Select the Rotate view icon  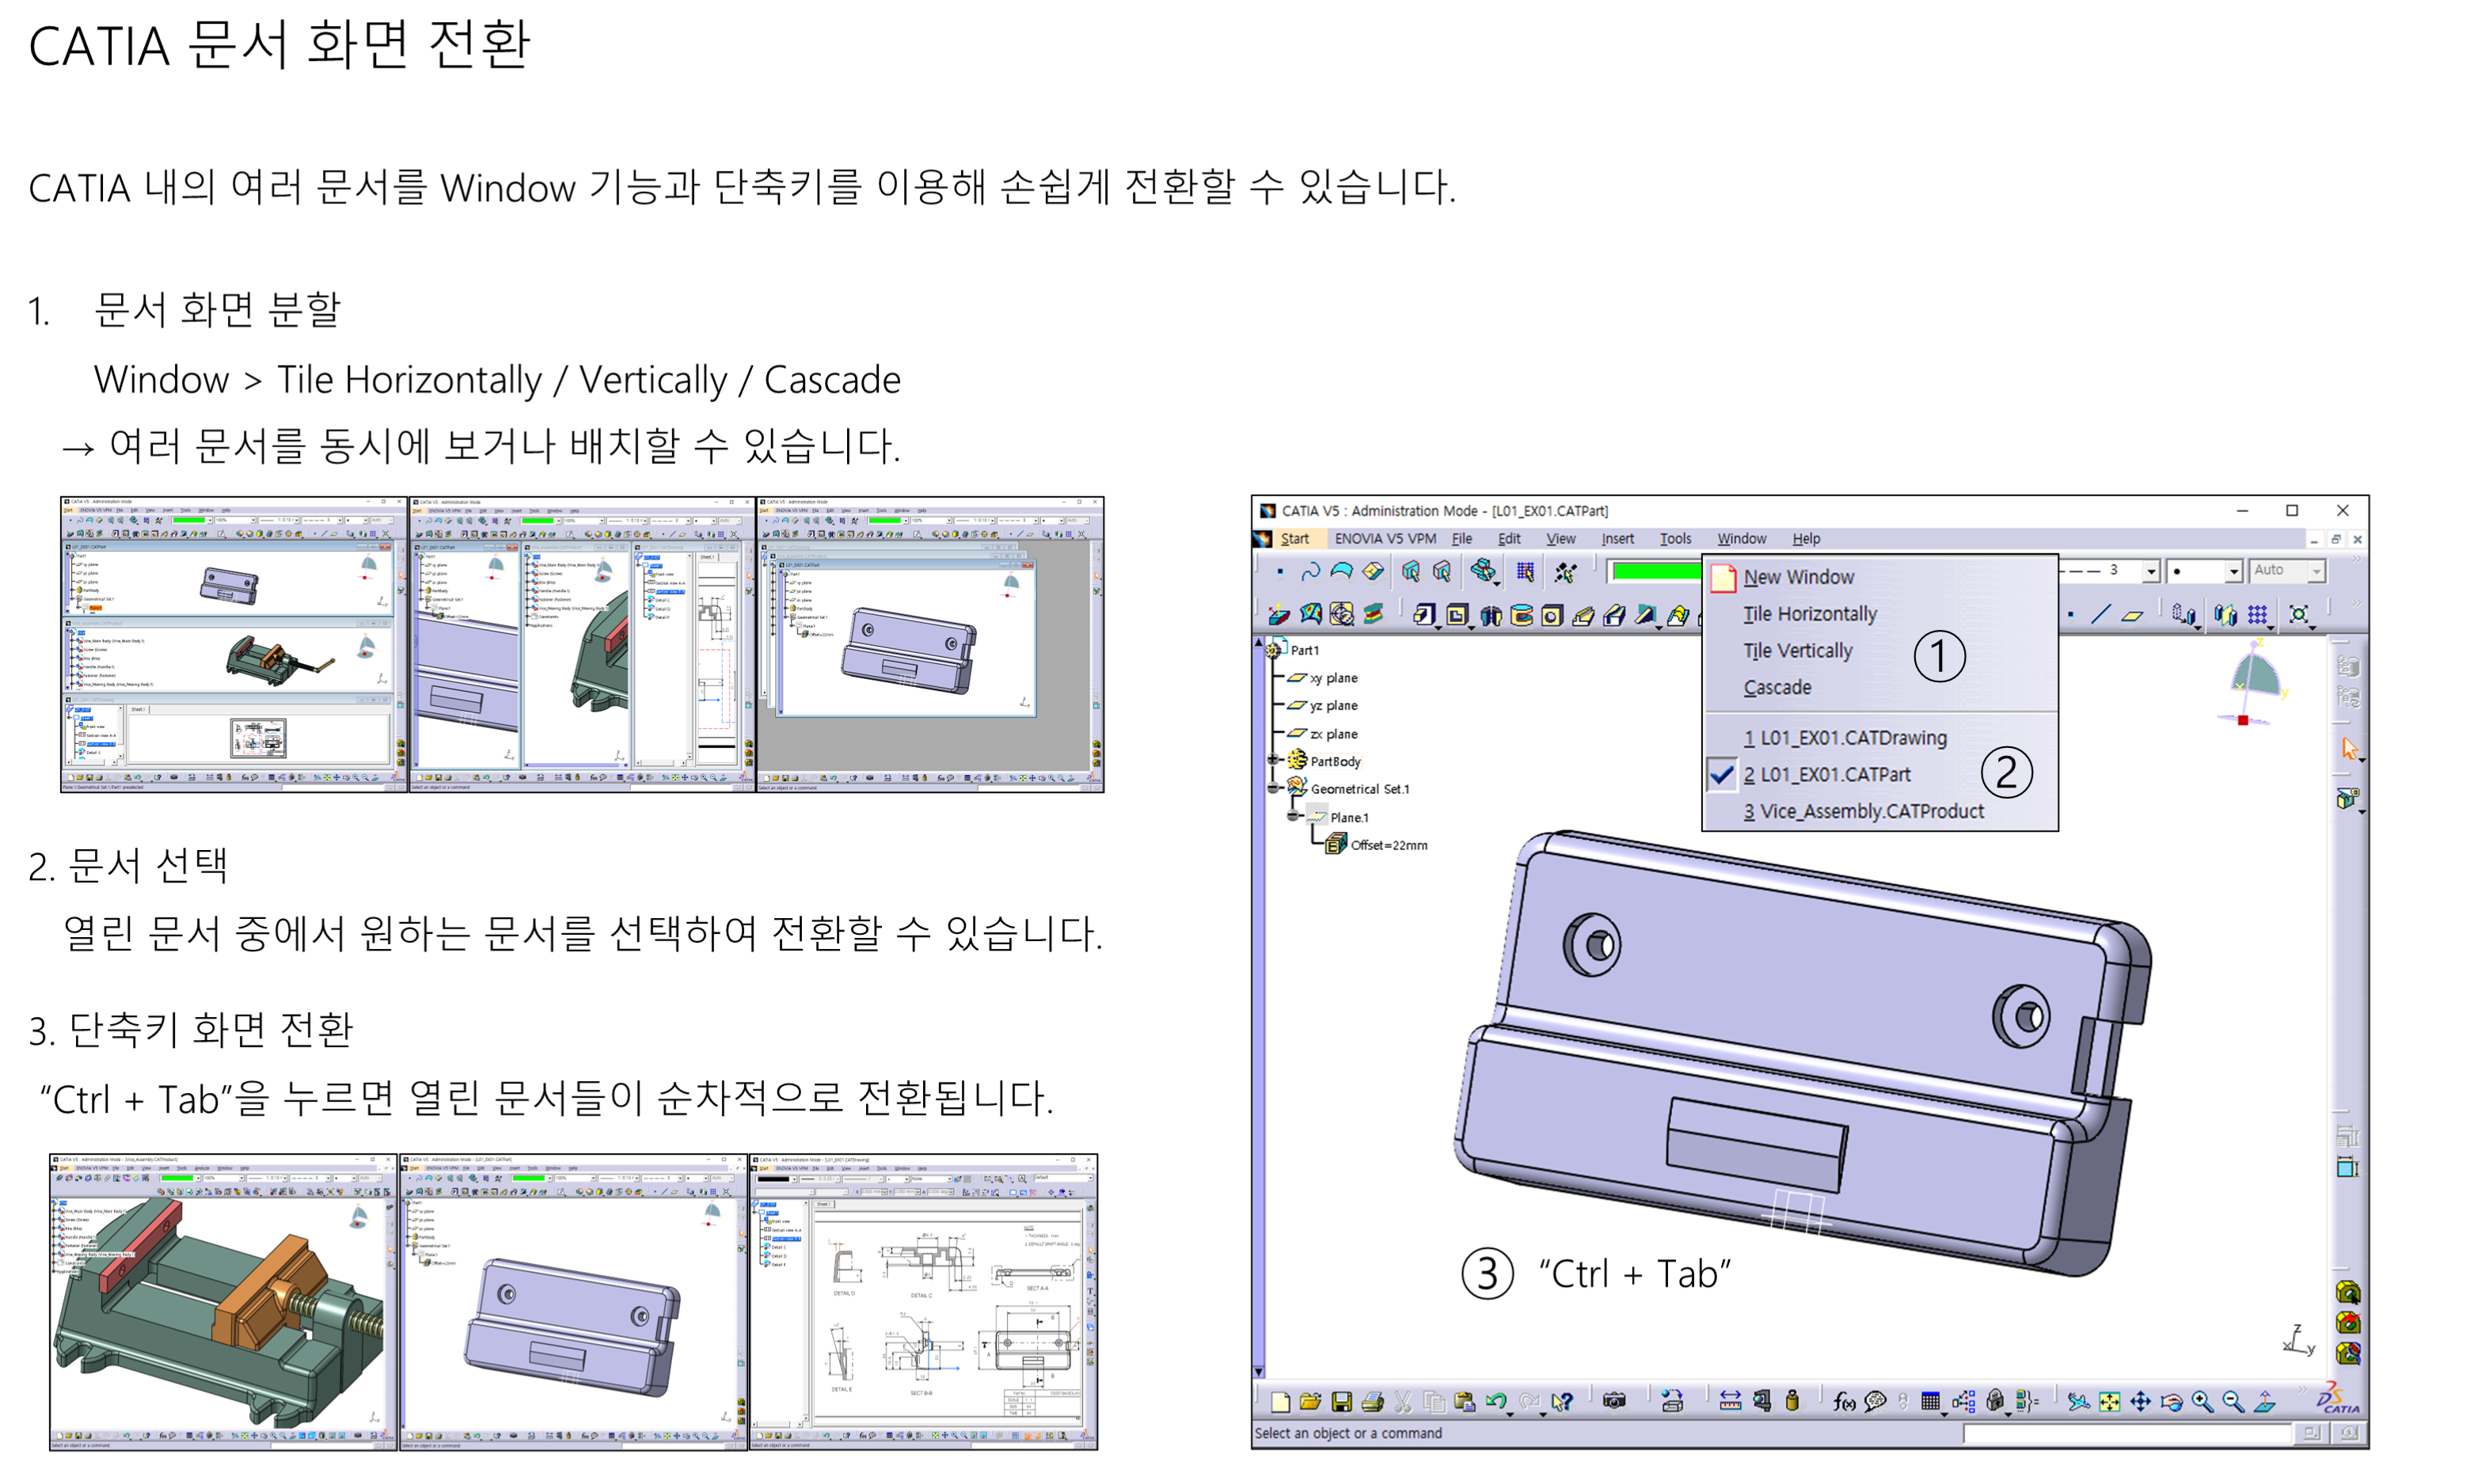click(2171, 1402)
